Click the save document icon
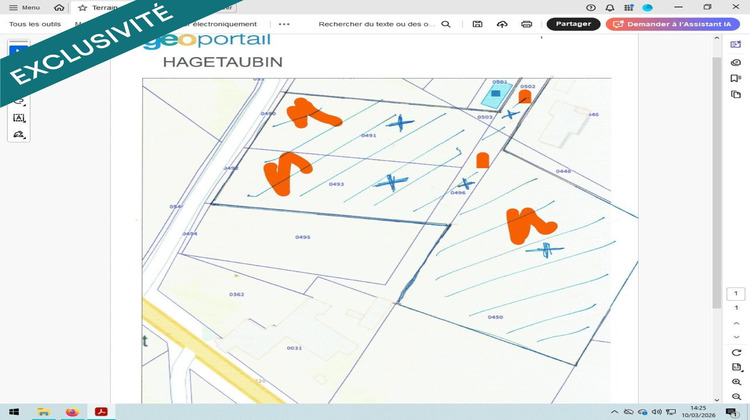The image size is (750, 420). coord(477,24)
